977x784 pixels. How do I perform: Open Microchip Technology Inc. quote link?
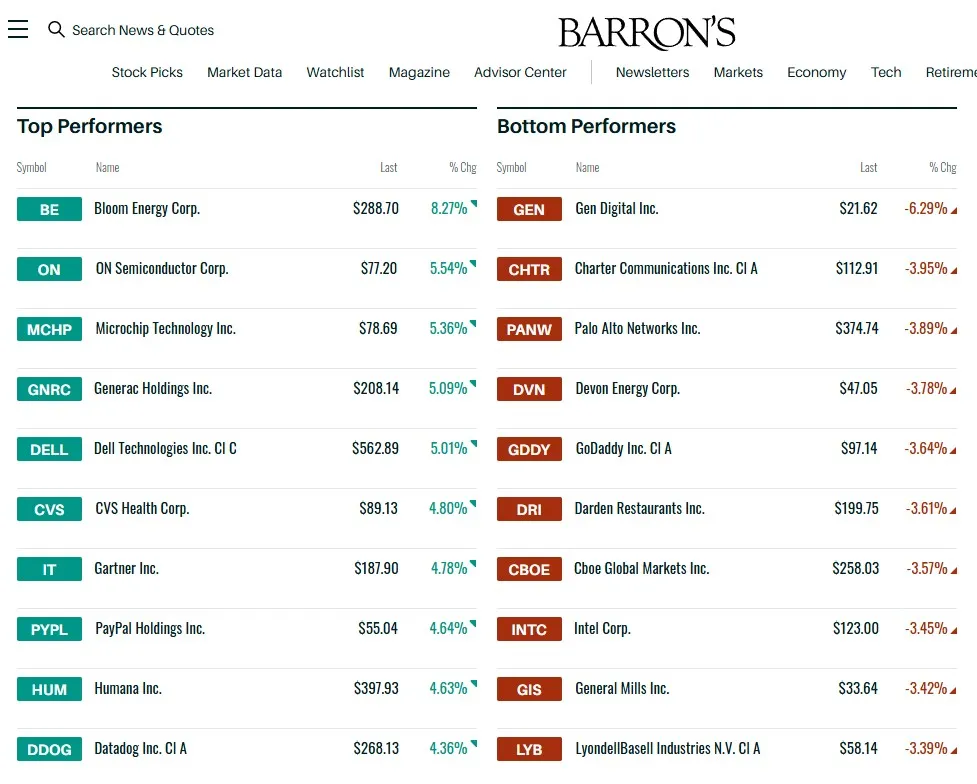point(166,328)
